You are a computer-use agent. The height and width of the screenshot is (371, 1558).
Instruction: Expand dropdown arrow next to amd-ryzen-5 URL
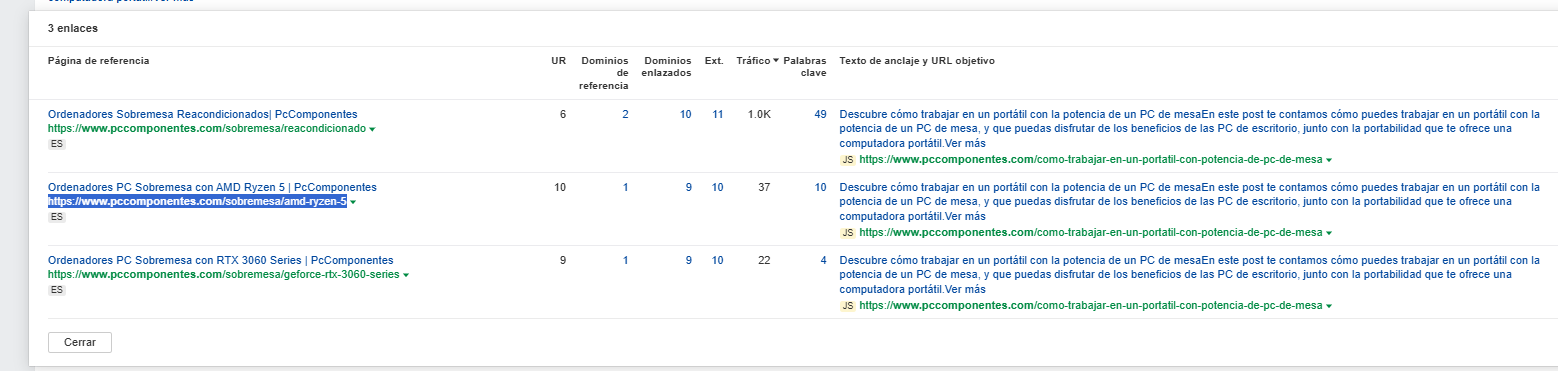[x=353, y=203]
